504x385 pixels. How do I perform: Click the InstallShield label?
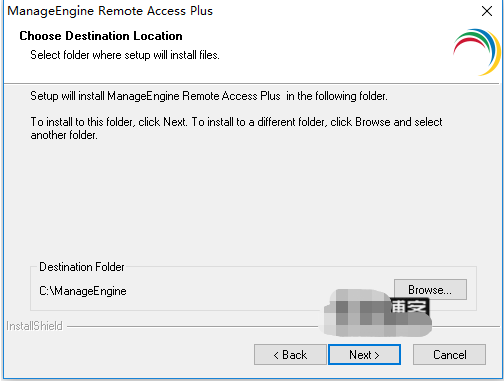(x=34, y=326)
